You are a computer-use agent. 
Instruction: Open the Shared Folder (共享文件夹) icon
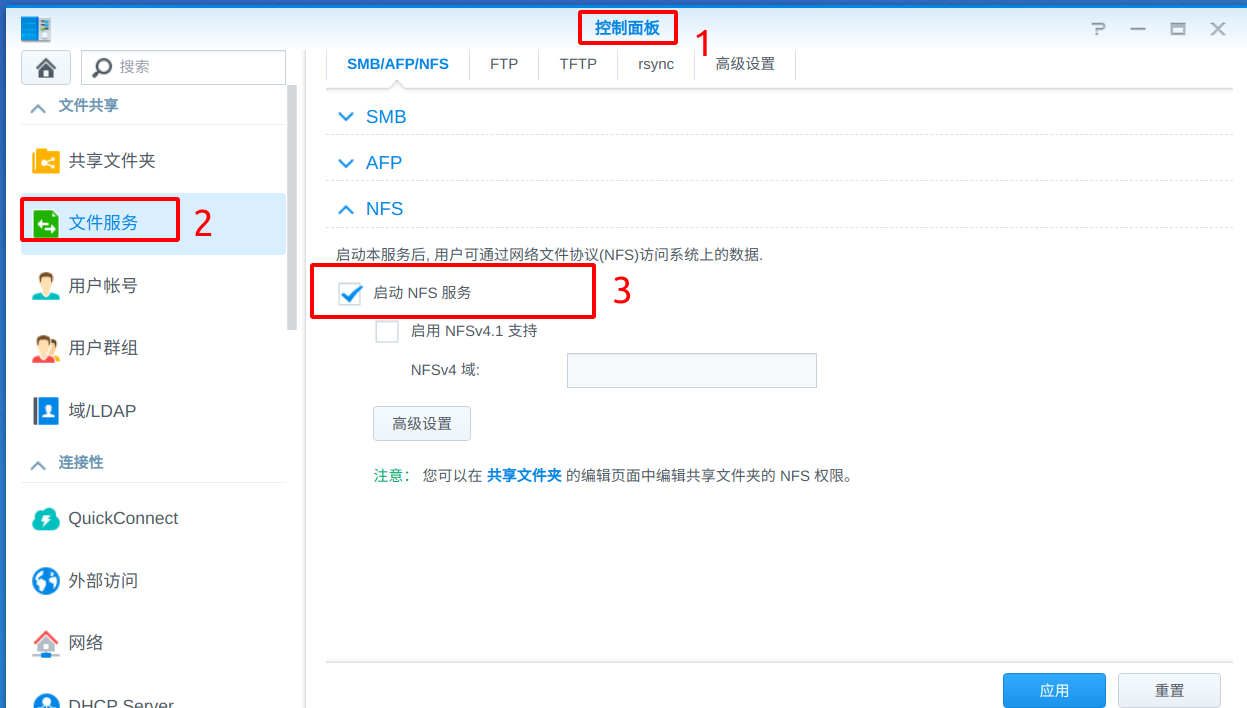(x=46, y=161)
